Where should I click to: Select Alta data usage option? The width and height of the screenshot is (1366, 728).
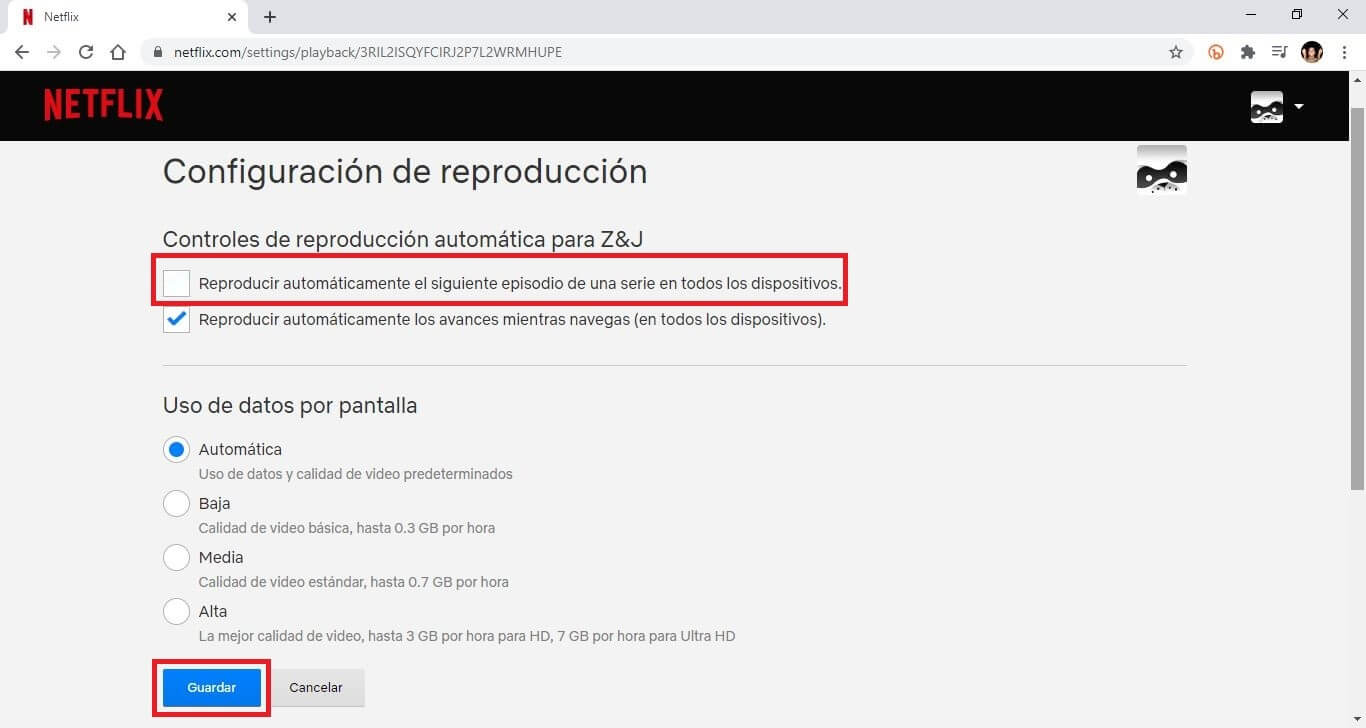click(x=176, y=612)
